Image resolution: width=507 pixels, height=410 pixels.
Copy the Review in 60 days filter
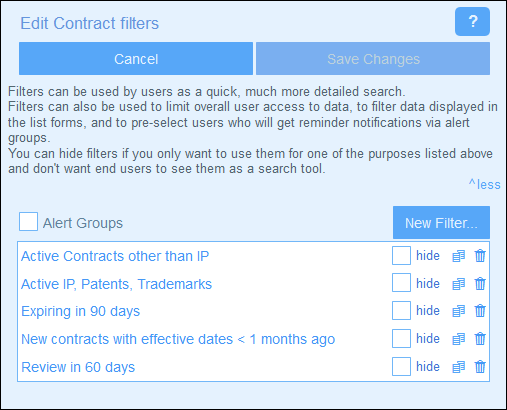[458, 367]
